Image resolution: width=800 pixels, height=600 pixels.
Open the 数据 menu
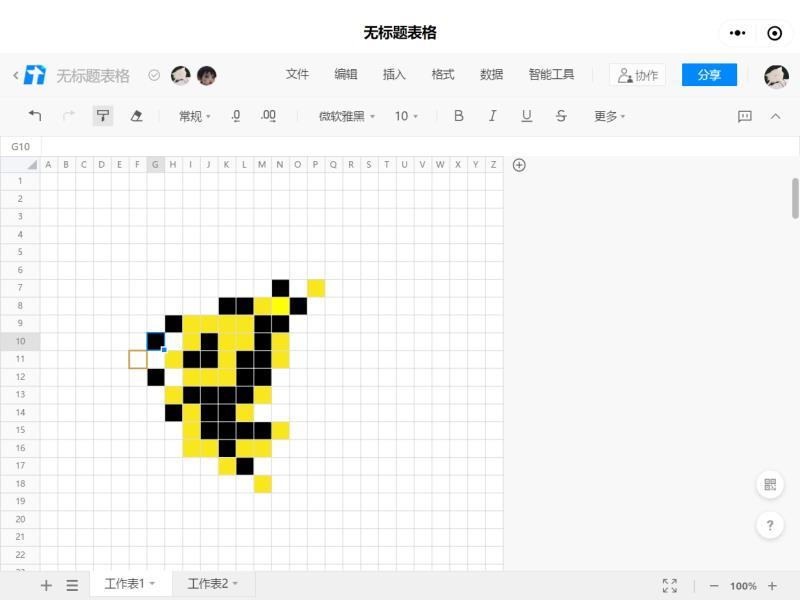[491, 74]
